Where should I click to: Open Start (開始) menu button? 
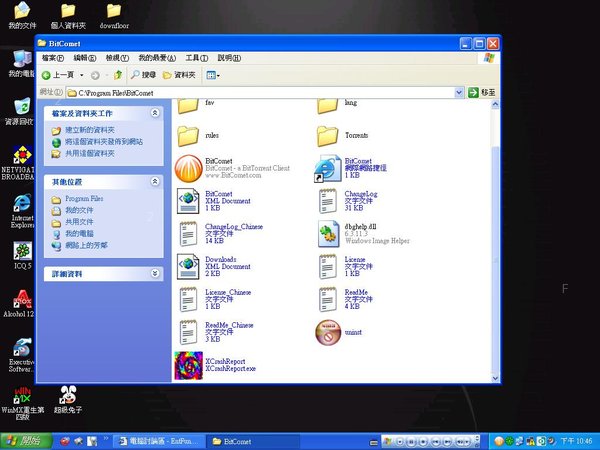tap(26, 441)
